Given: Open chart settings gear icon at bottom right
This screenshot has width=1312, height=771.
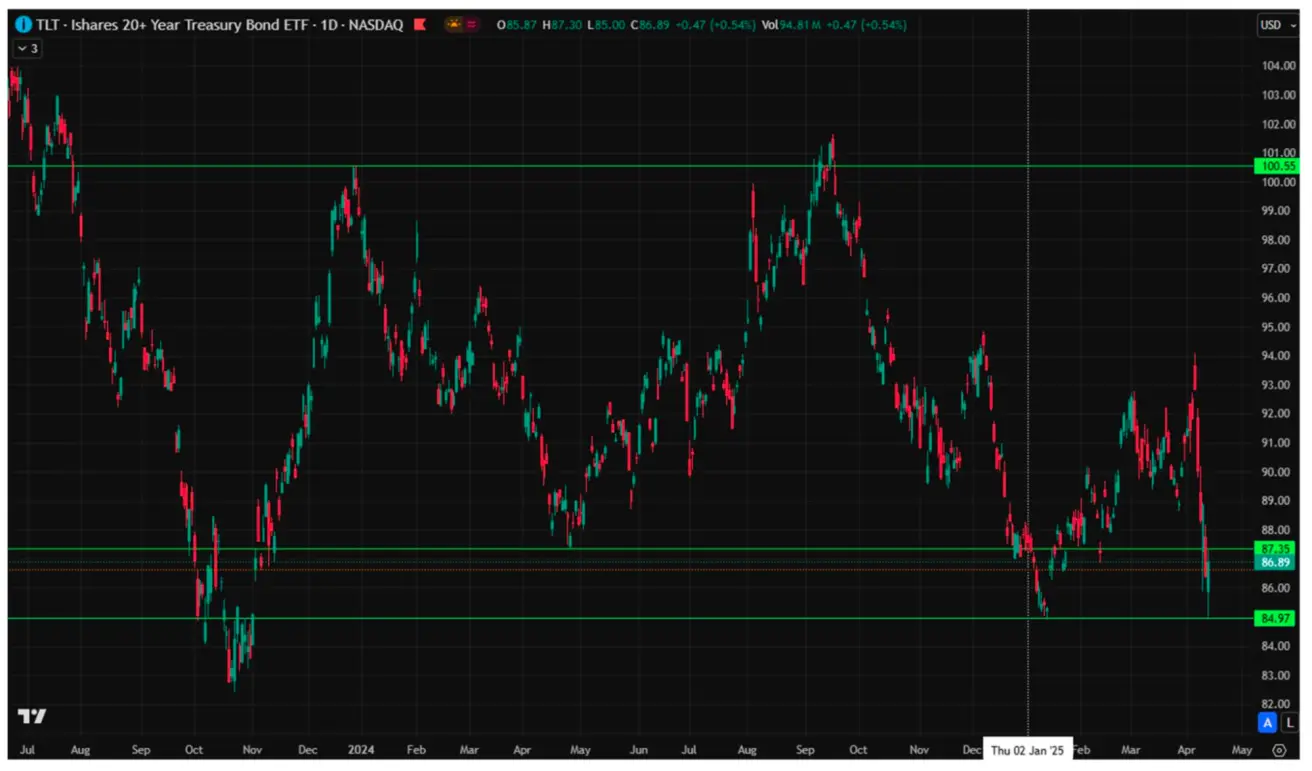Looking at the screenshot, I should pyautogui.click(x=1279, y=749).
